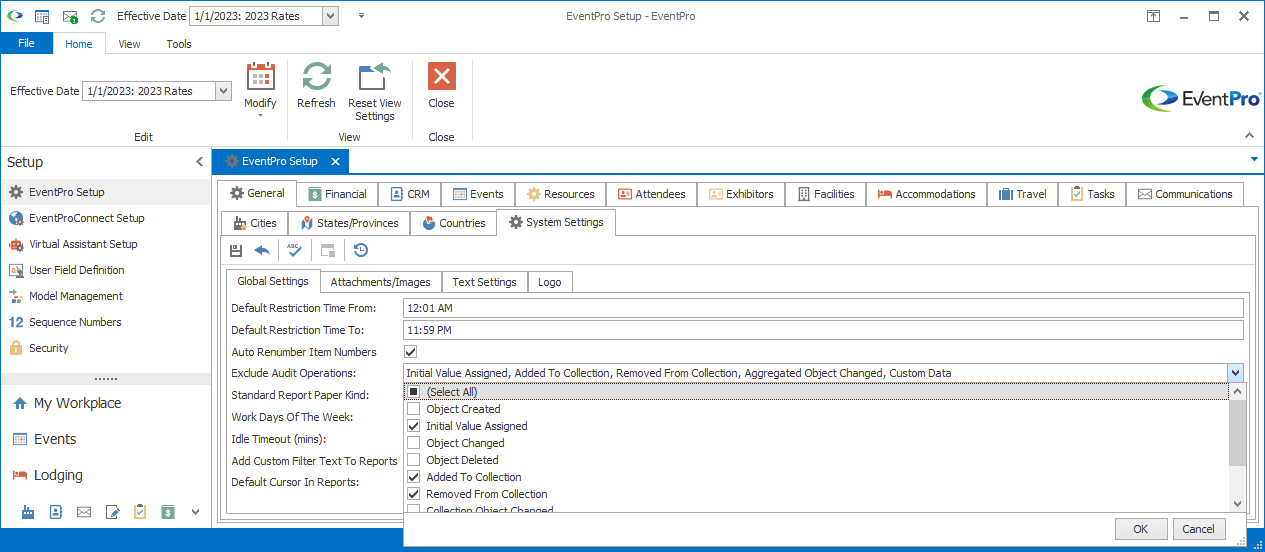Click the blue undo arrow icon

pos(262,251)
